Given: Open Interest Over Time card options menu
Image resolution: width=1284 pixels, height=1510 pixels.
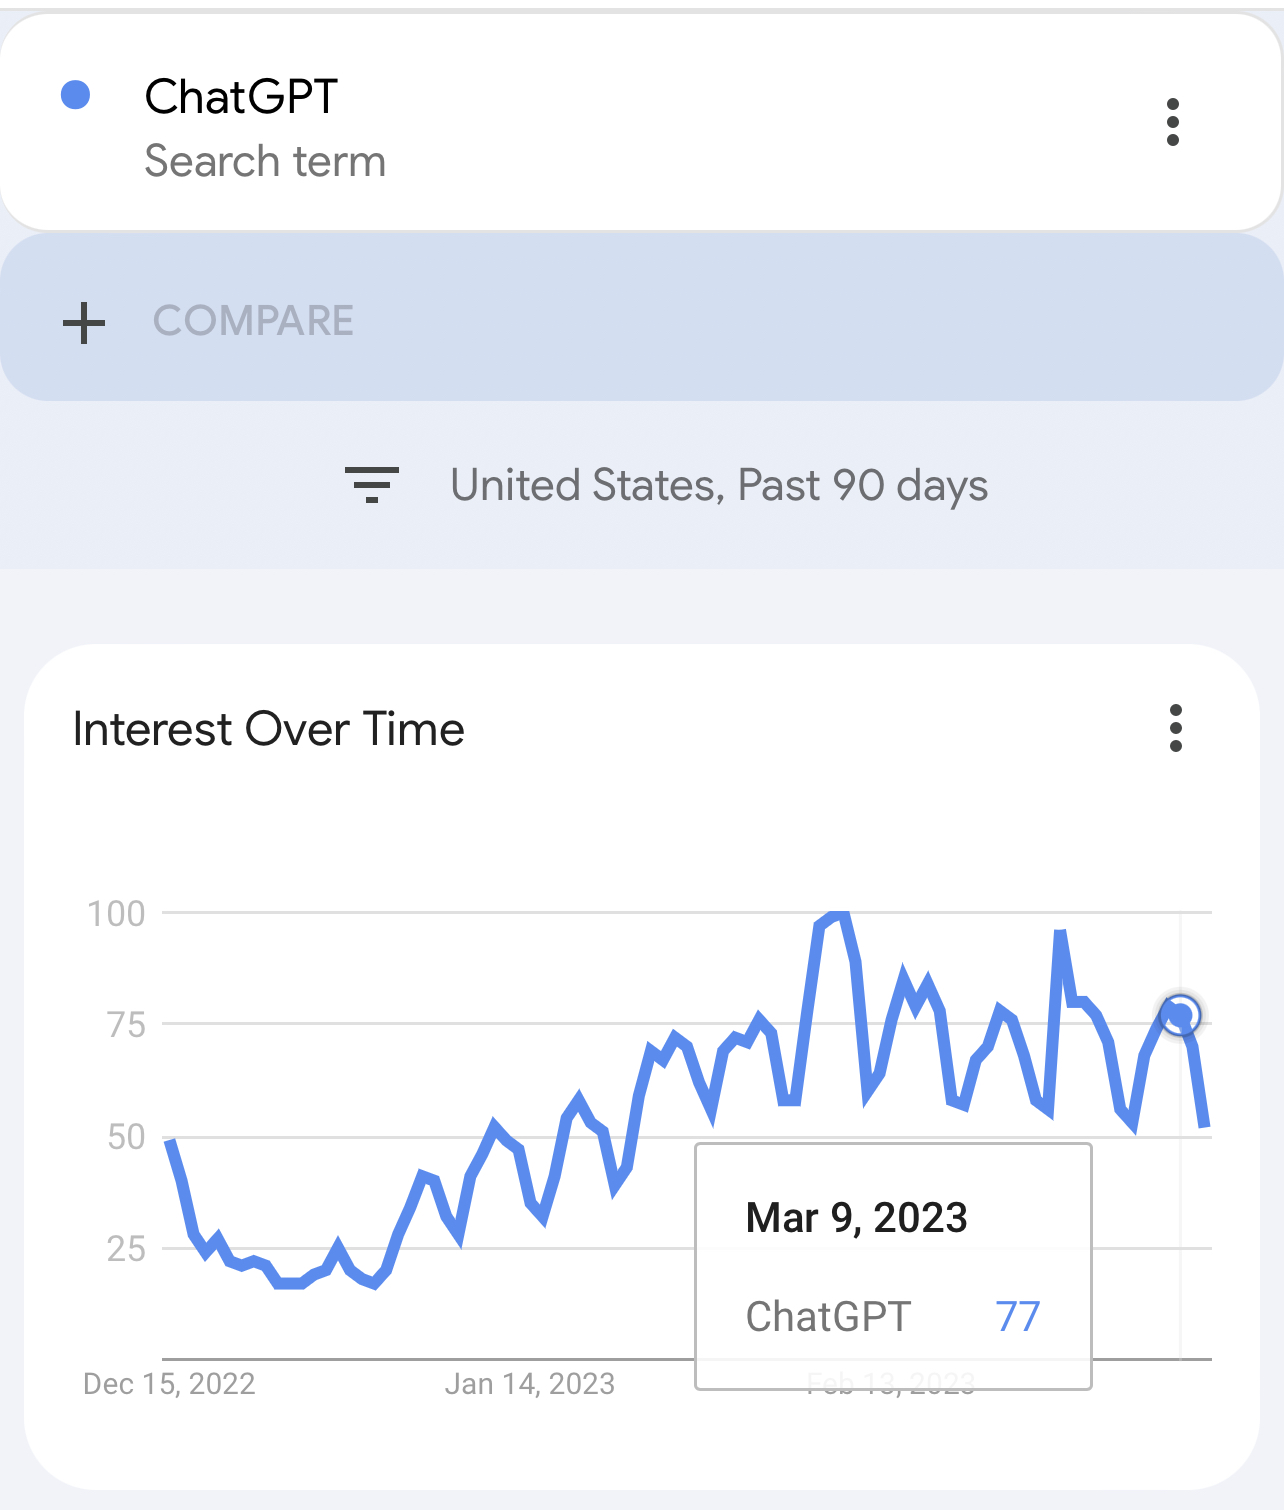Looking at the screenshot, I should click(1176, 728).
